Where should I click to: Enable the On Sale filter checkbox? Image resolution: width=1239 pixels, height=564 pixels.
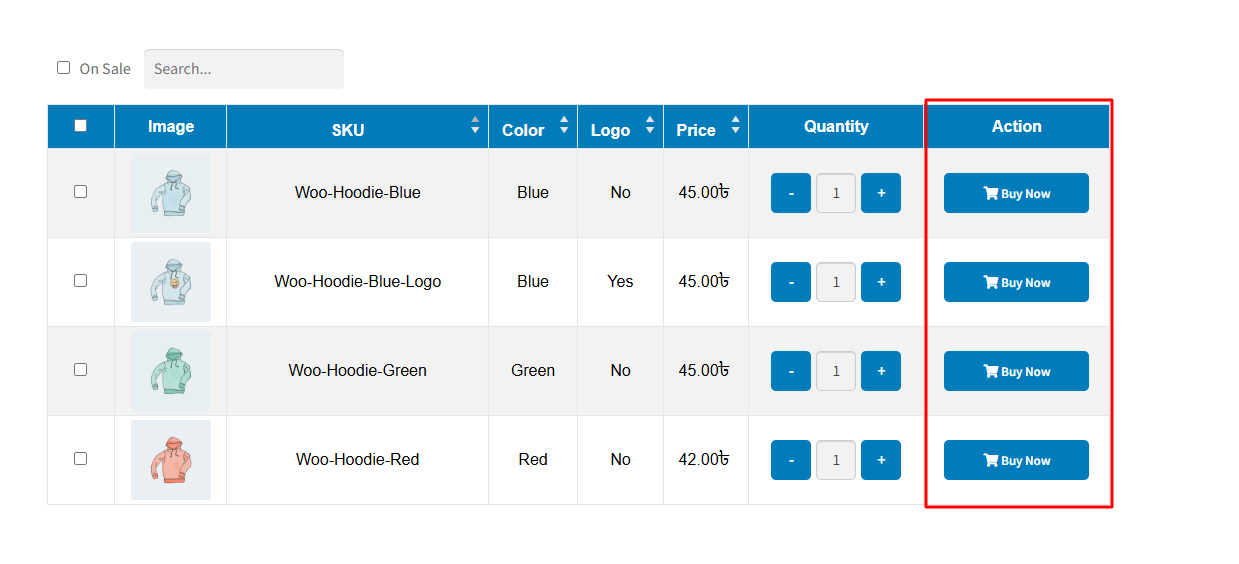(x=64, y=68)
